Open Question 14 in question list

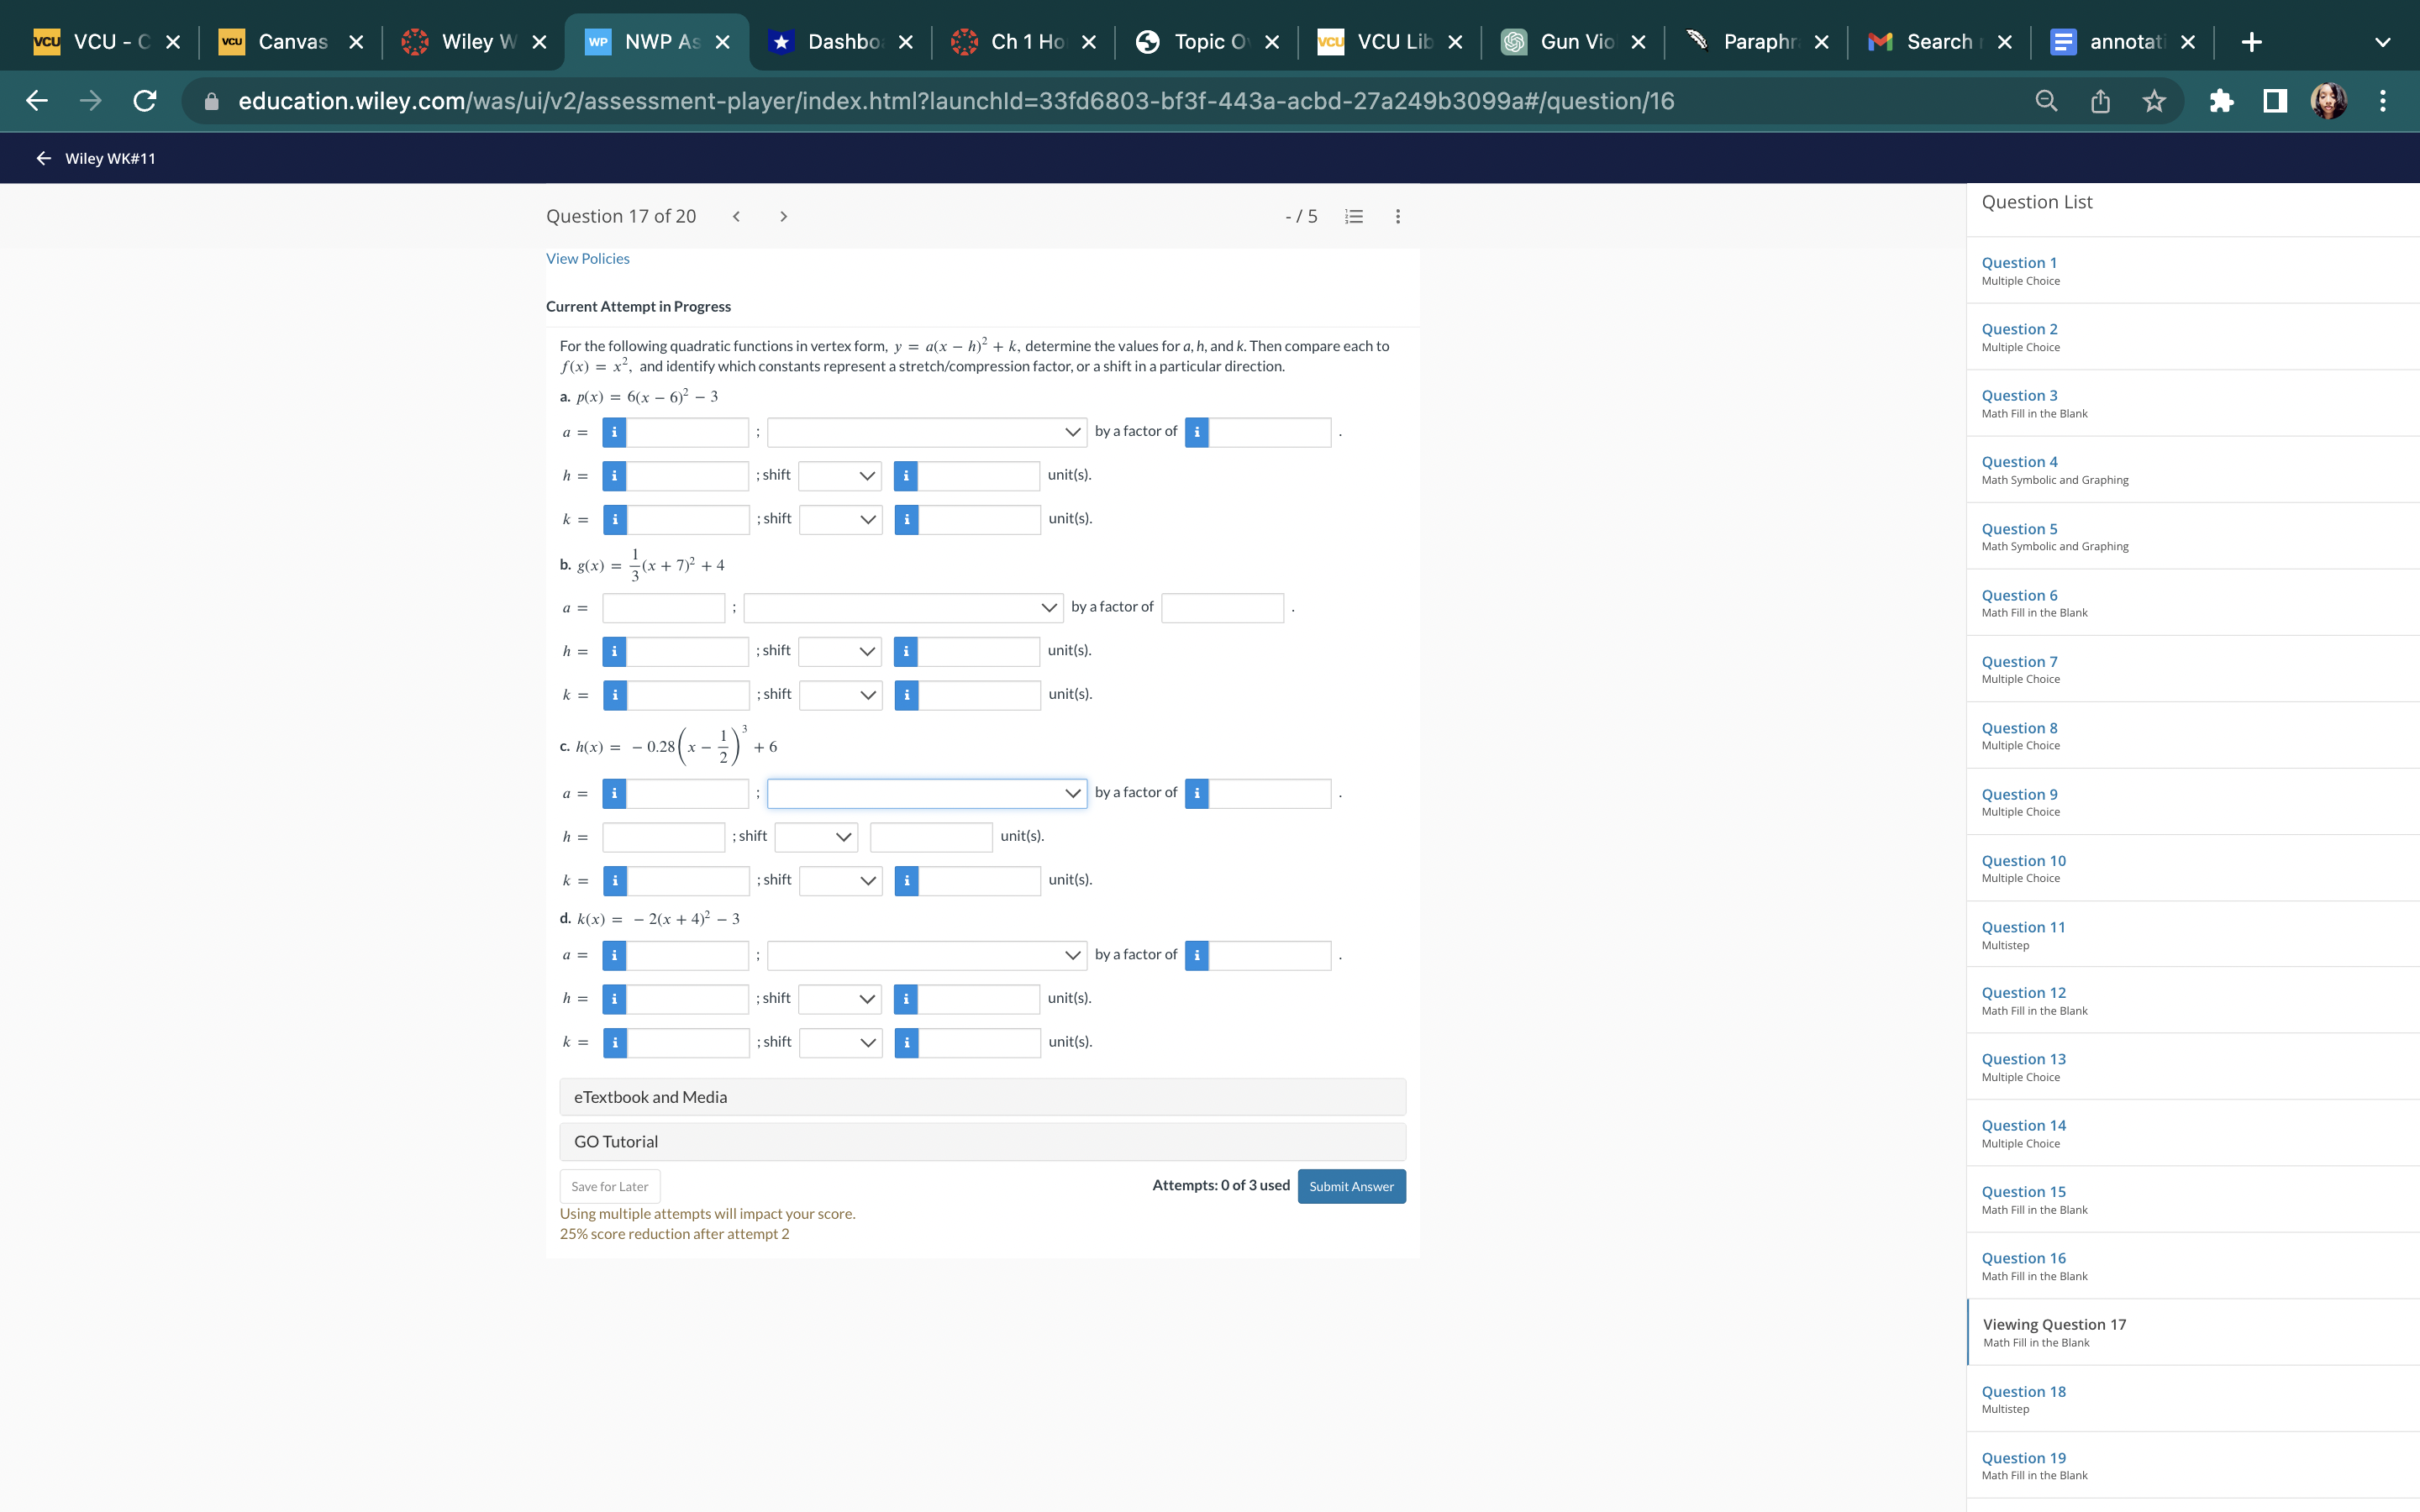point(2023,1125)
